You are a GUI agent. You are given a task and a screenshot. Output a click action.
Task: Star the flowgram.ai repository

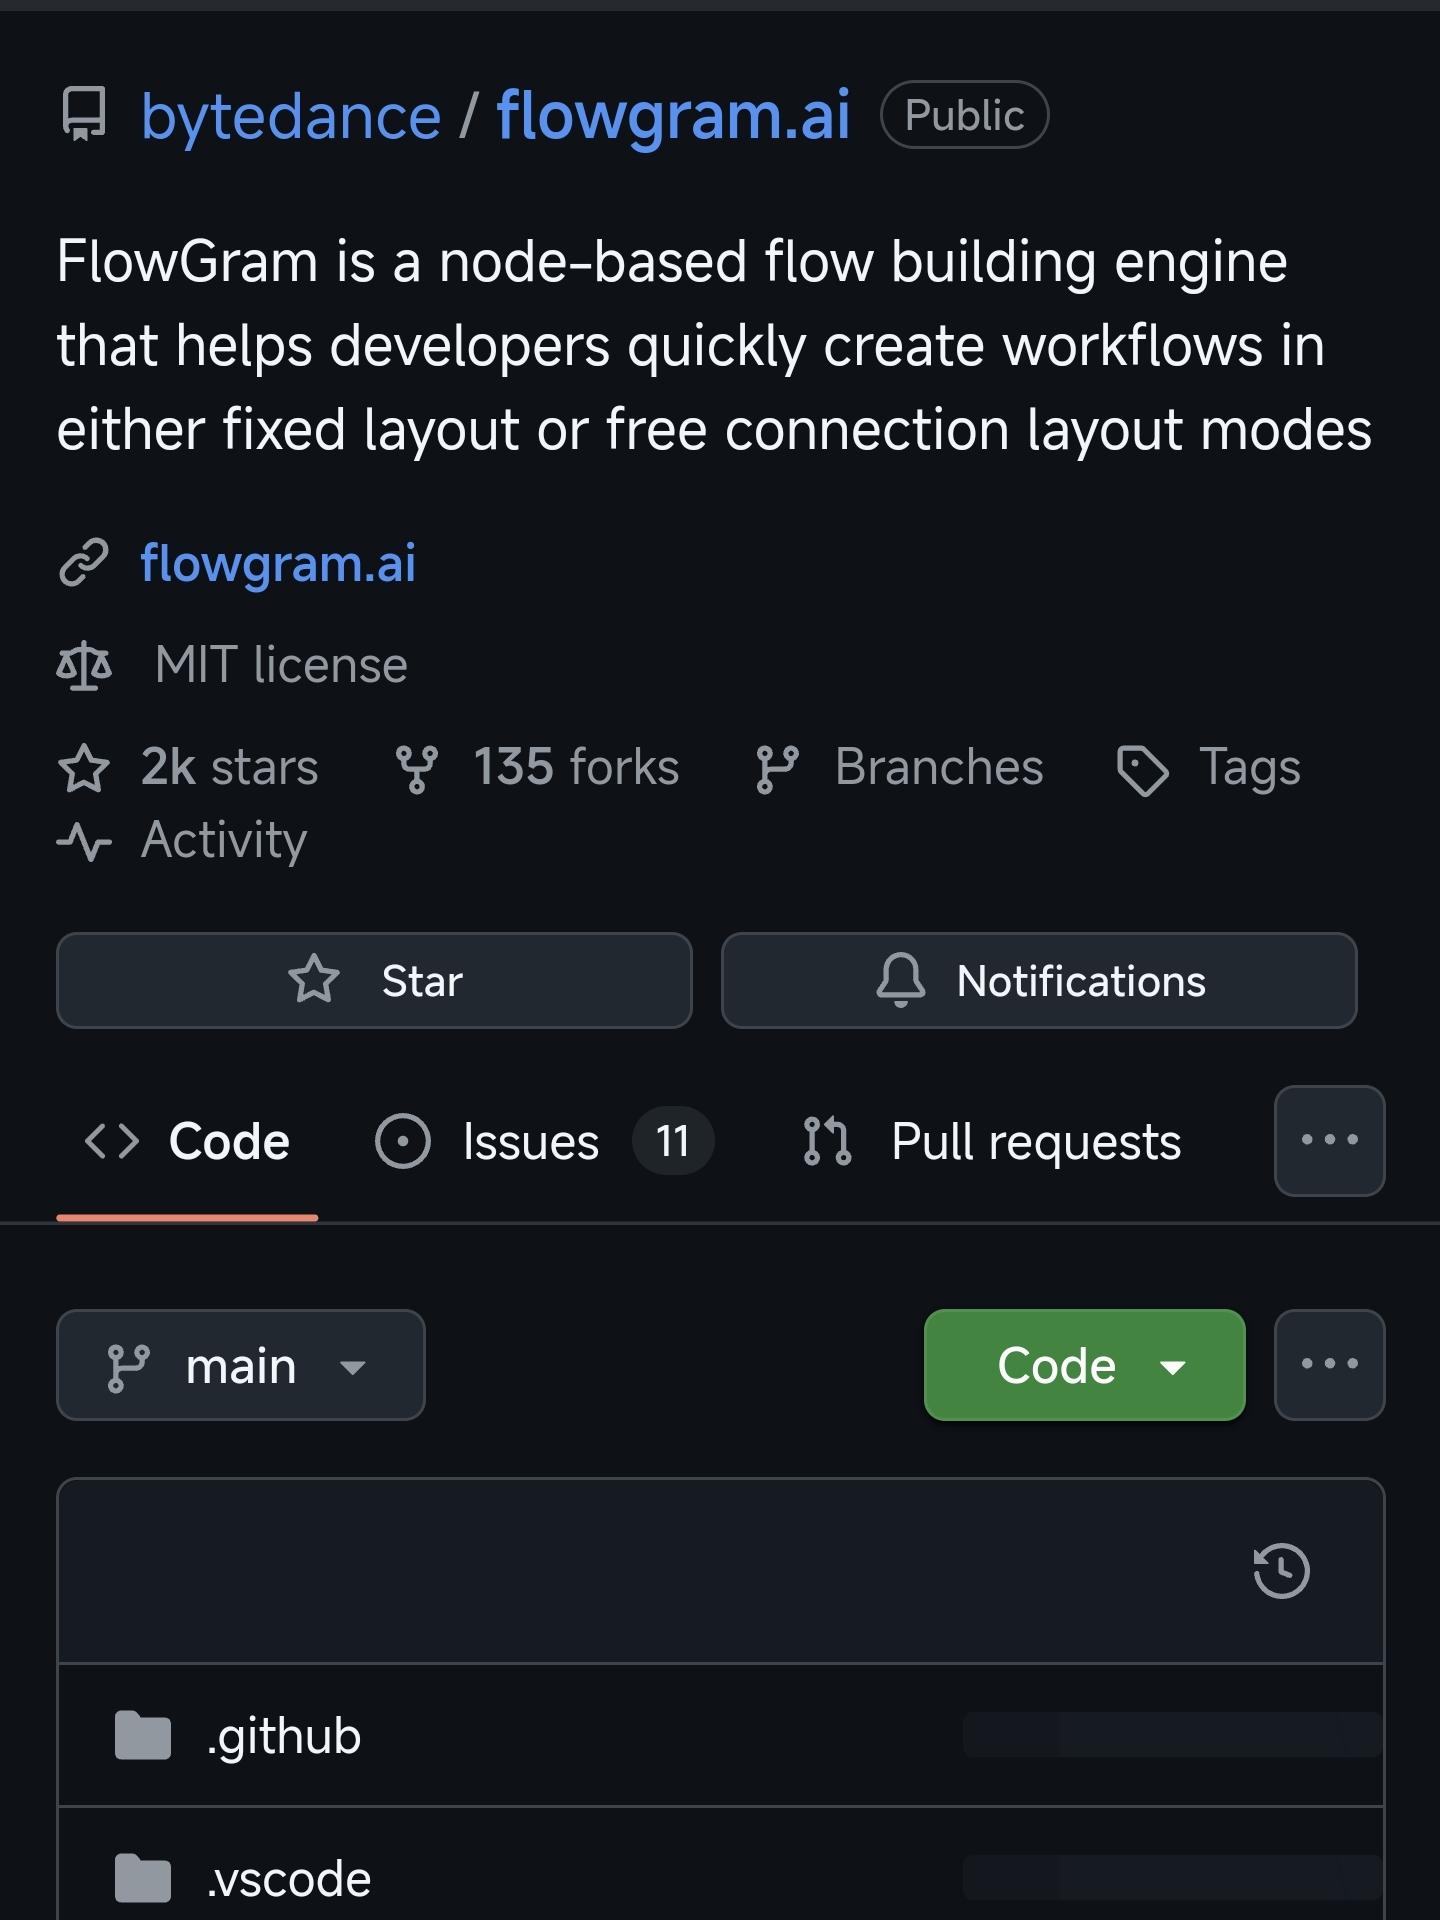pyautogui.click(x=374, y=980)
